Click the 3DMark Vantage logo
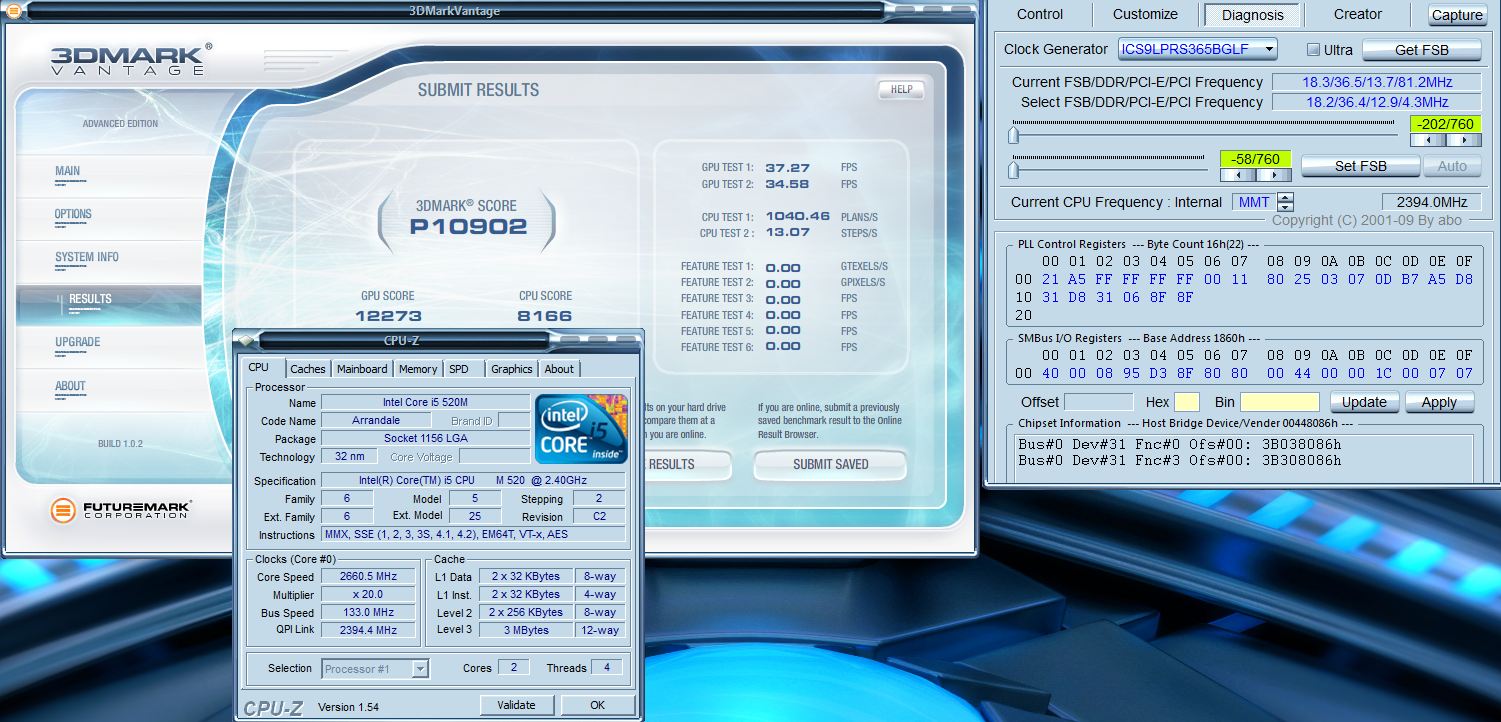 point(130,59)
